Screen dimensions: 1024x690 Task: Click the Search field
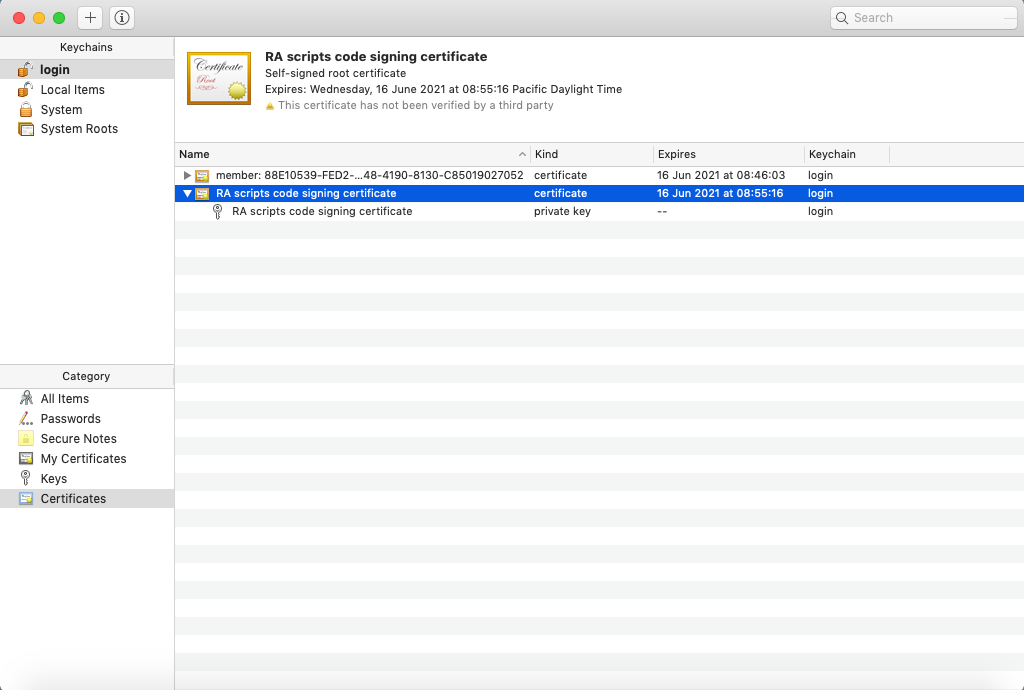click(925, 18)
